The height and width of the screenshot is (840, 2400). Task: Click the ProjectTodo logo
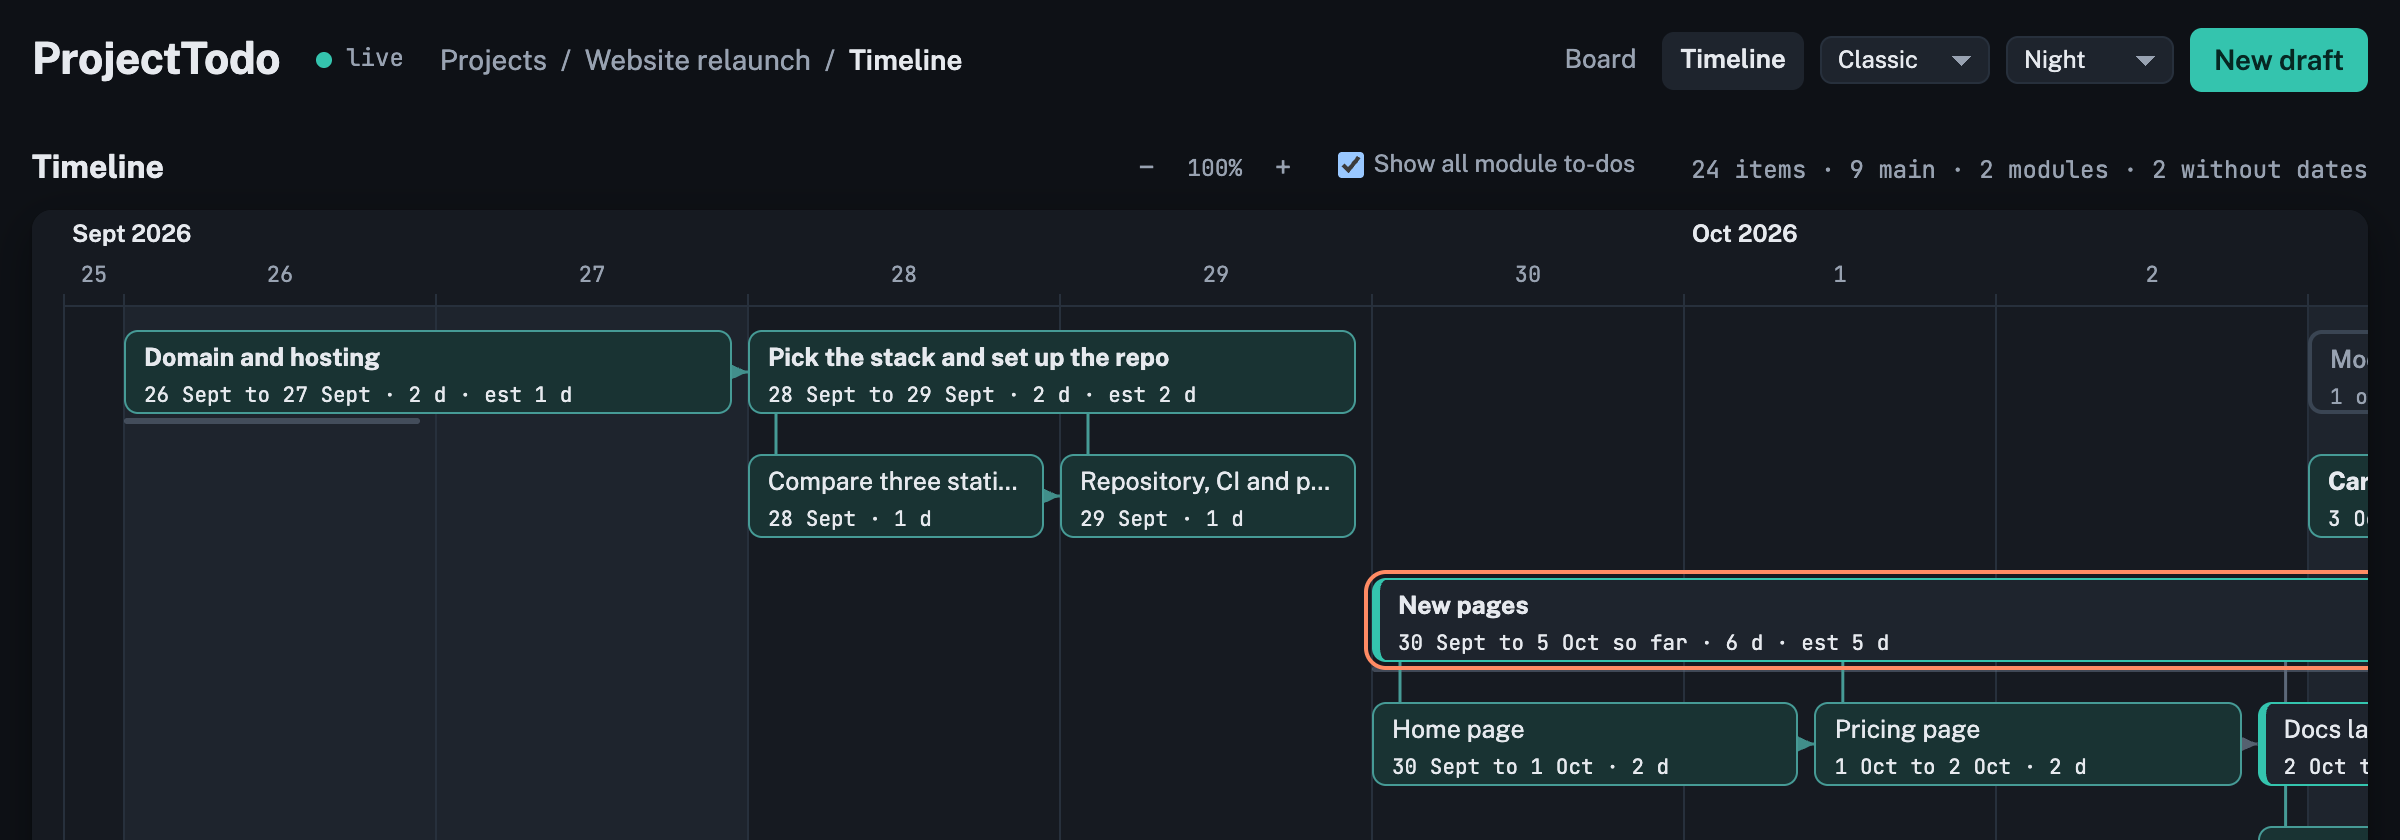coord(156,59)
